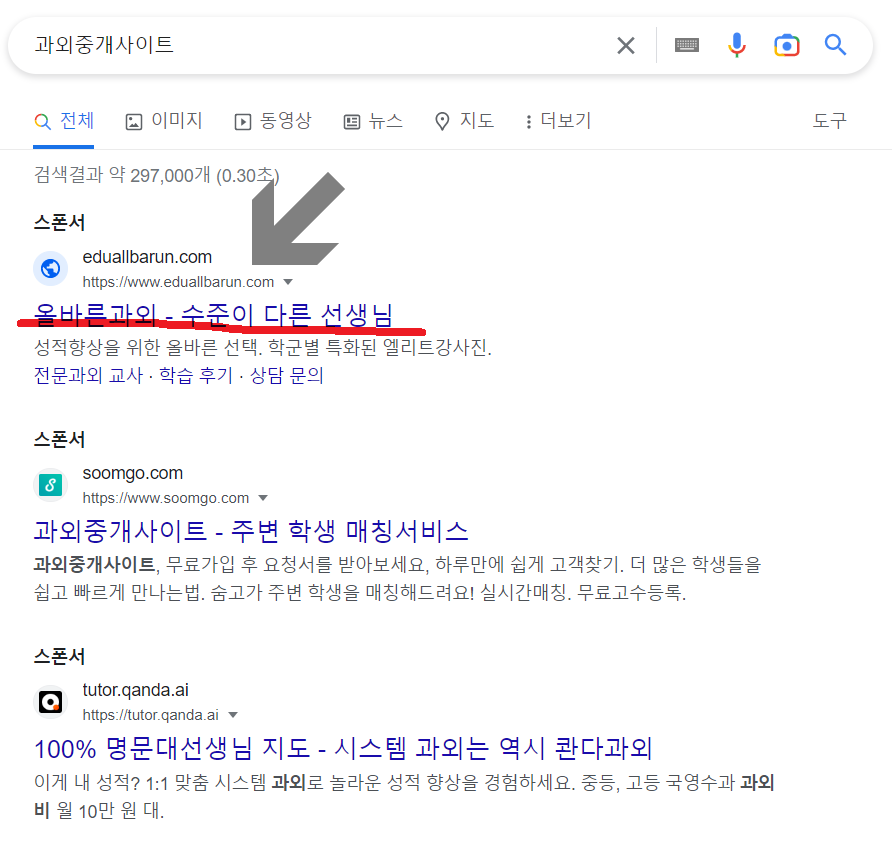Open the 더보기 search categories menu

pos(556,120)
